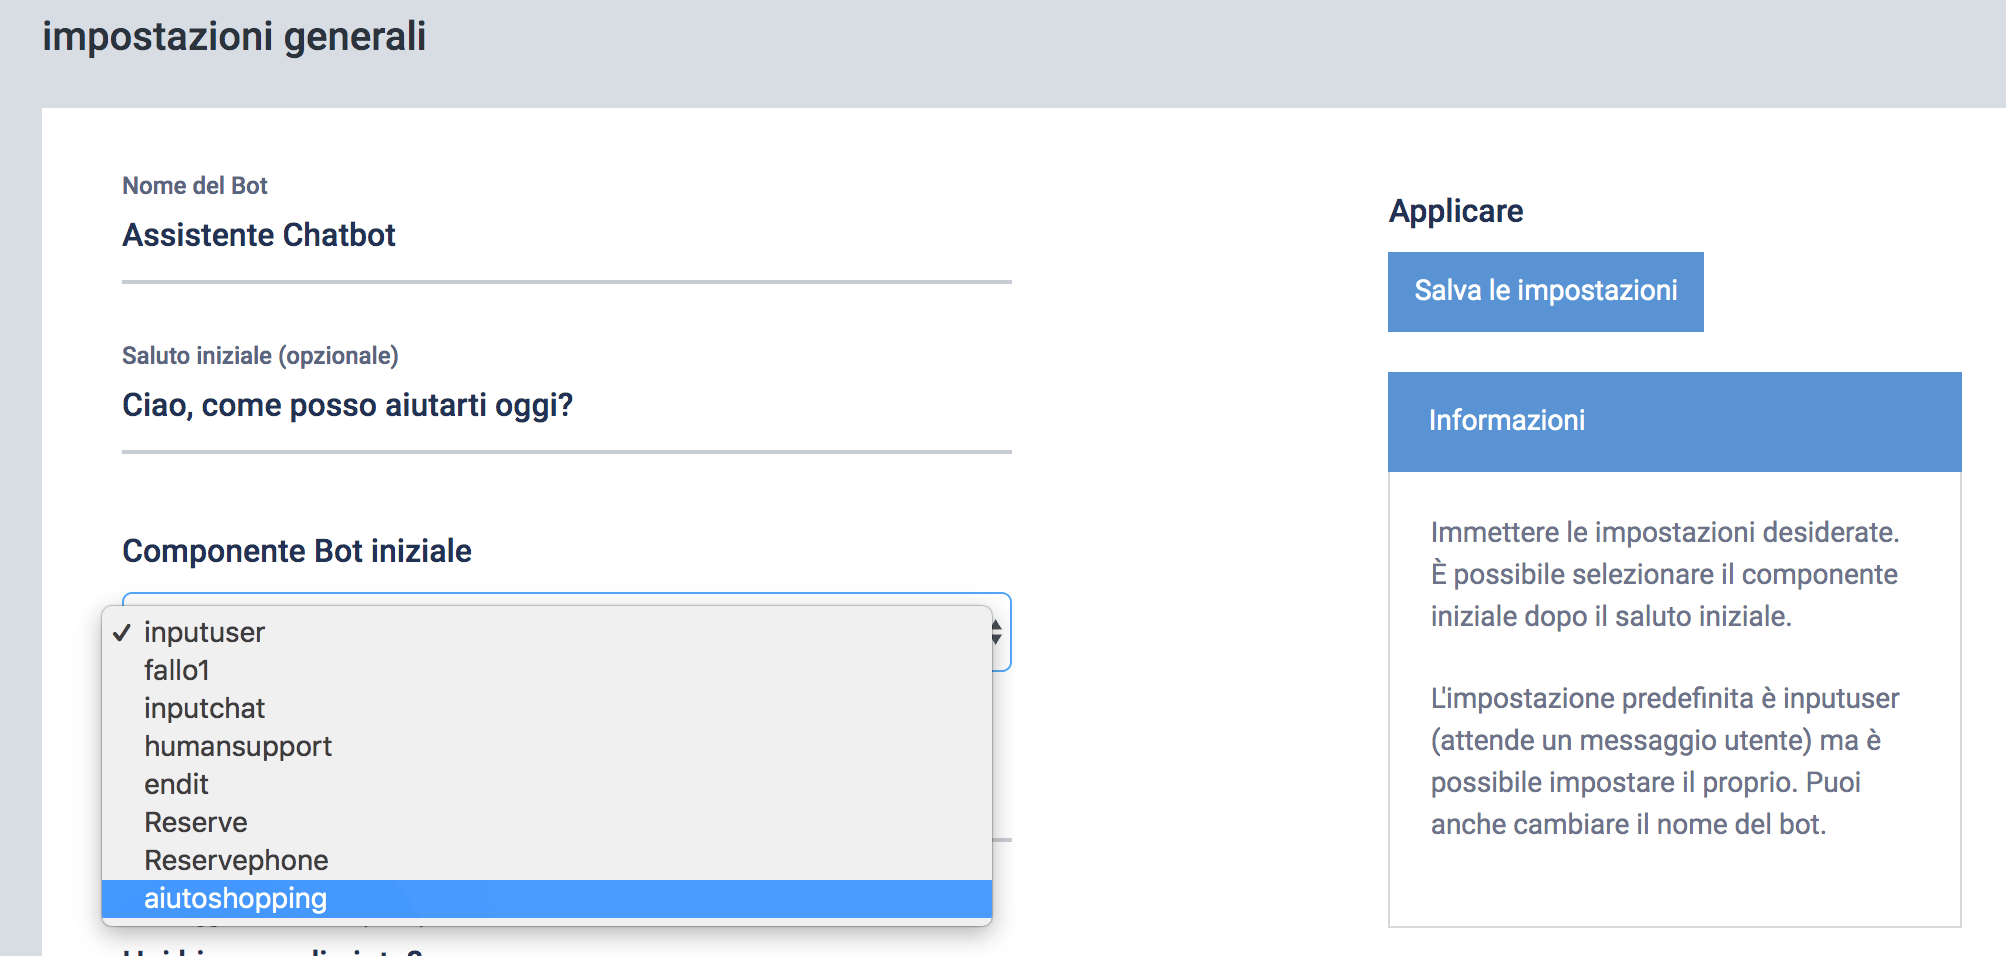This screenshot has height=956, width=2006.
Task: Pick fallo1 in the open dropdown
Action: [x=547, y=670]
